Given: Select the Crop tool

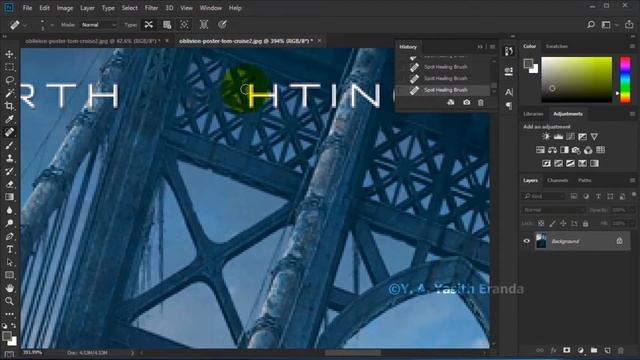Looking at the screenshot, I should (9, 106).
